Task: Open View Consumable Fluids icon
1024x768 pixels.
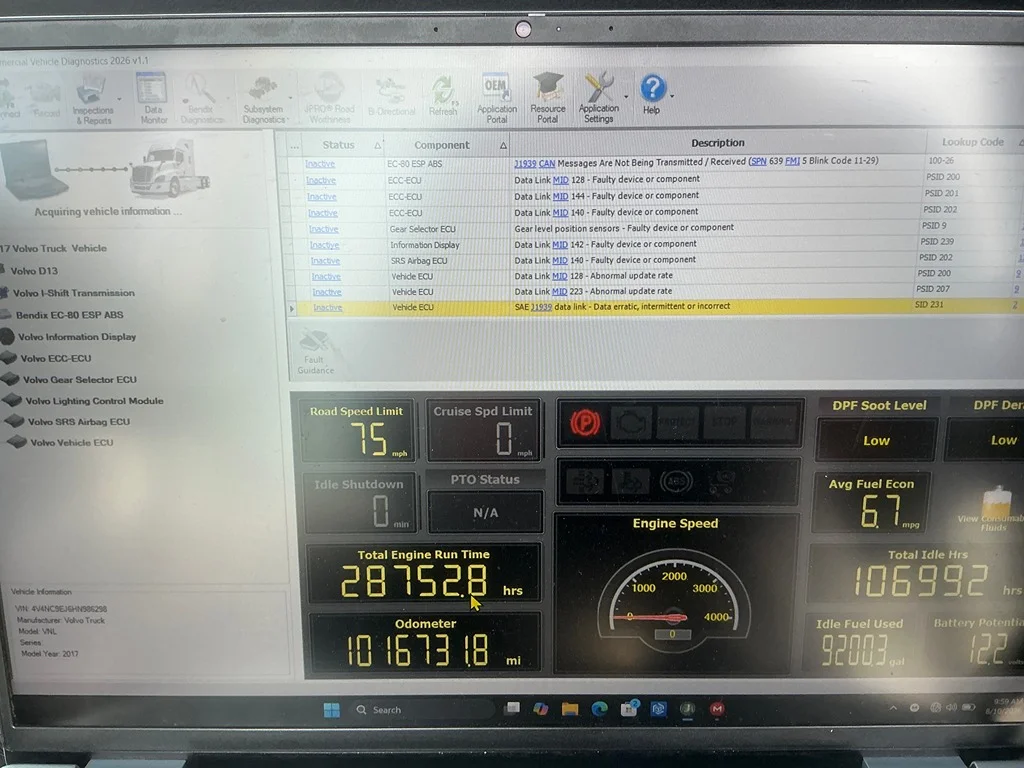Action: [x=993, y=510]
